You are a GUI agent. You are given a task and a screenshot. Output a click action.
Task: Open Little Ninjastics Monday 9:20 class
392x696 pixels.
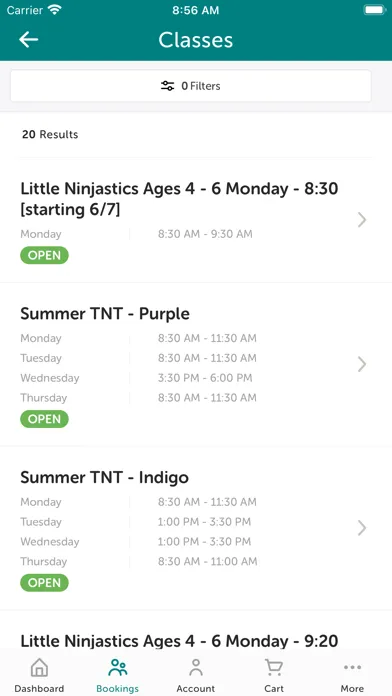click(x=179, y=641)
